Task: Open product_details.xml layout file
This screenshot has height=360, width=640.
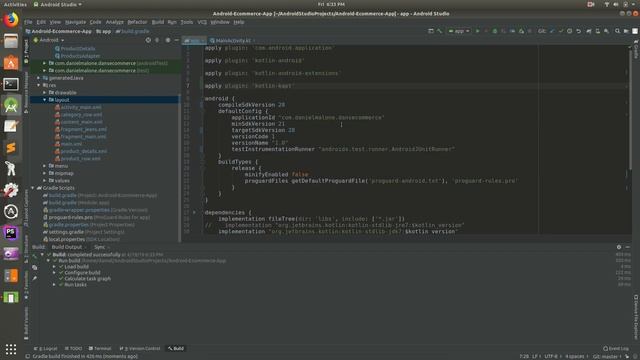Action: (x=84, y=151)
